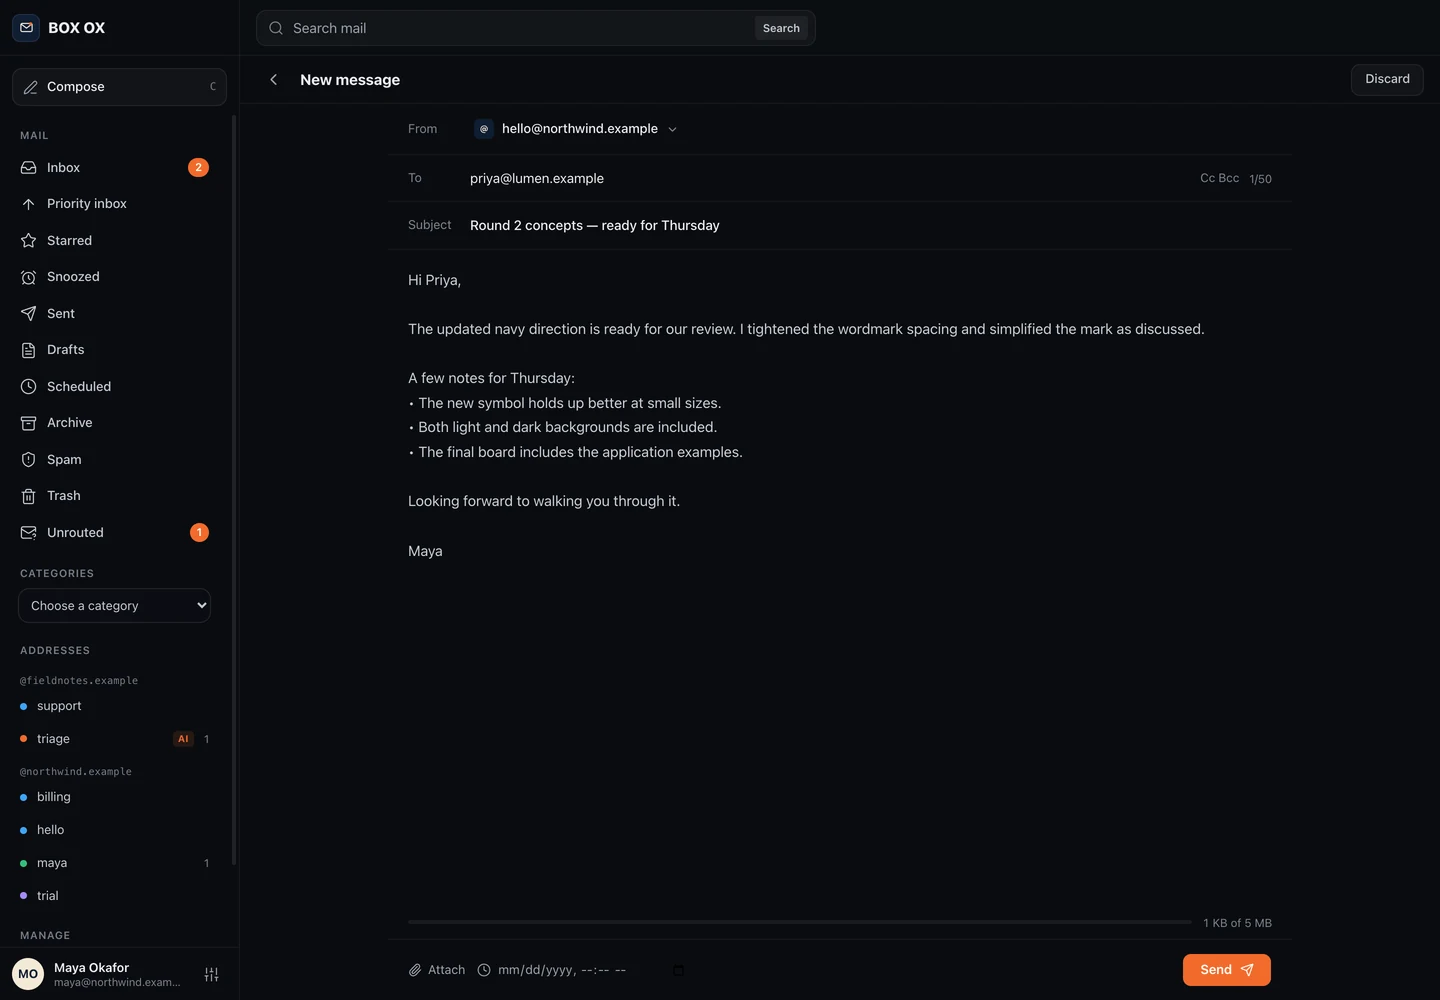Click the AI badge on triage address
The height and width of the screenshot is (1000, 1440).
(x=183, y=739)
